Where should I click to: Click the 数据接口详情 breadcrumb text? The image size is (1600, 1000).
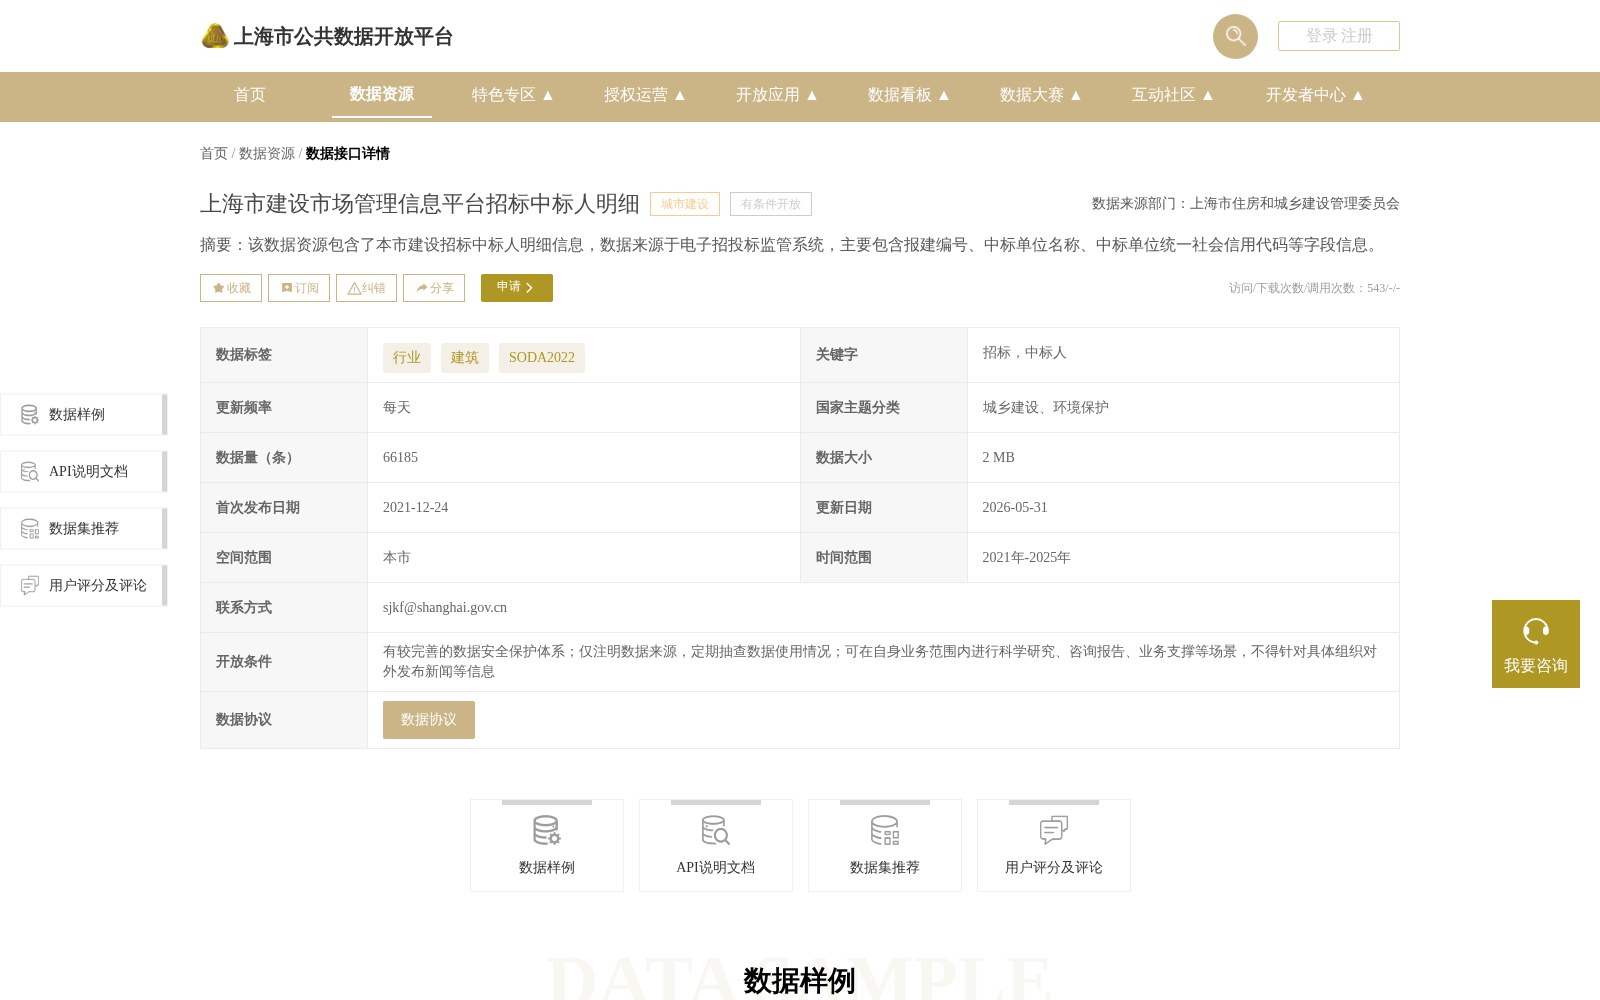point(348,153)
